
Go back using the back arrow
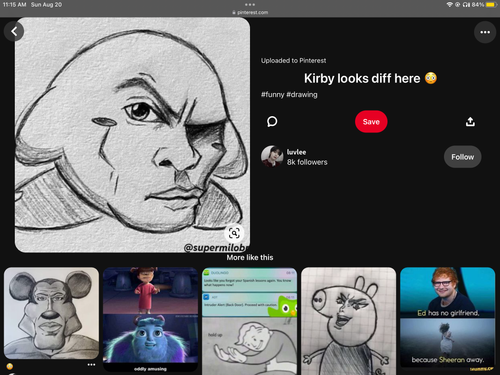tap(14, 31)
